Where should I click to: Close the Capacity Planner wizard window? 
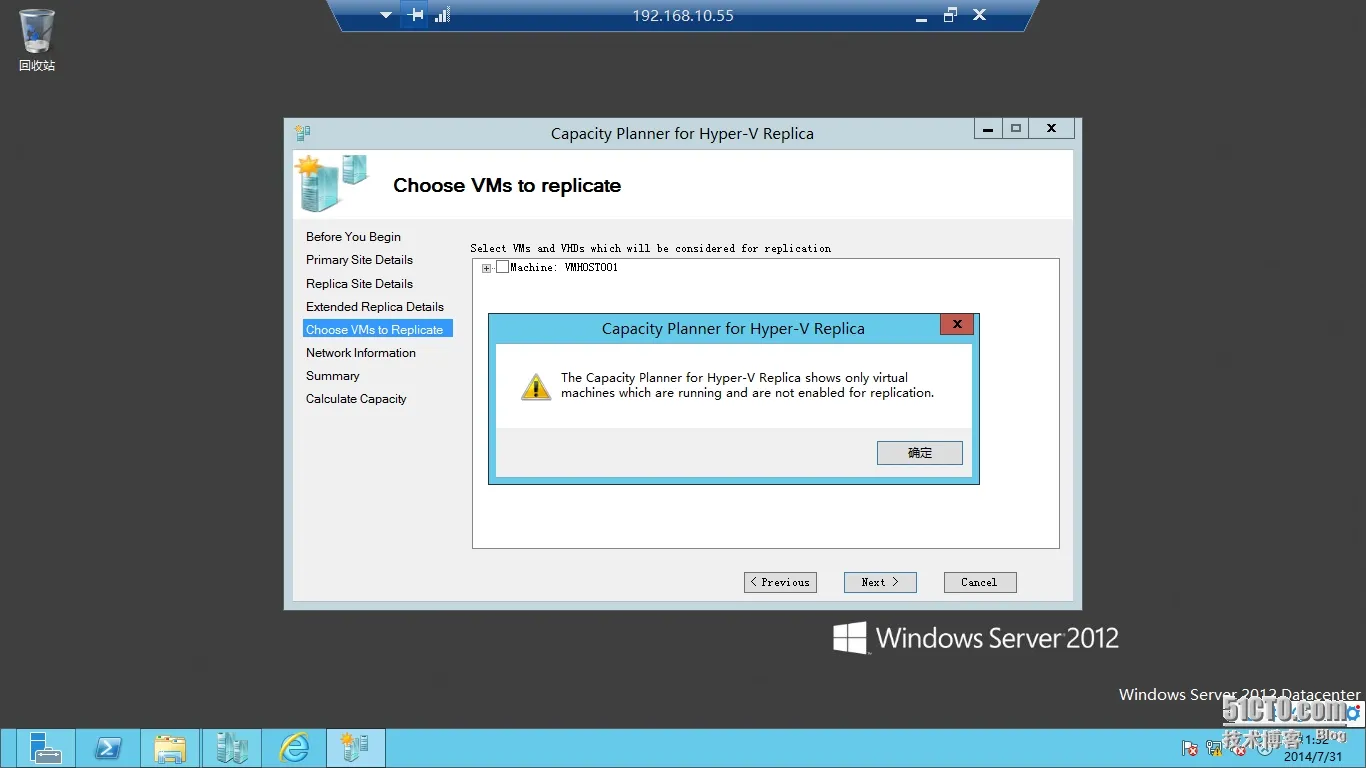pos(1051,129)
